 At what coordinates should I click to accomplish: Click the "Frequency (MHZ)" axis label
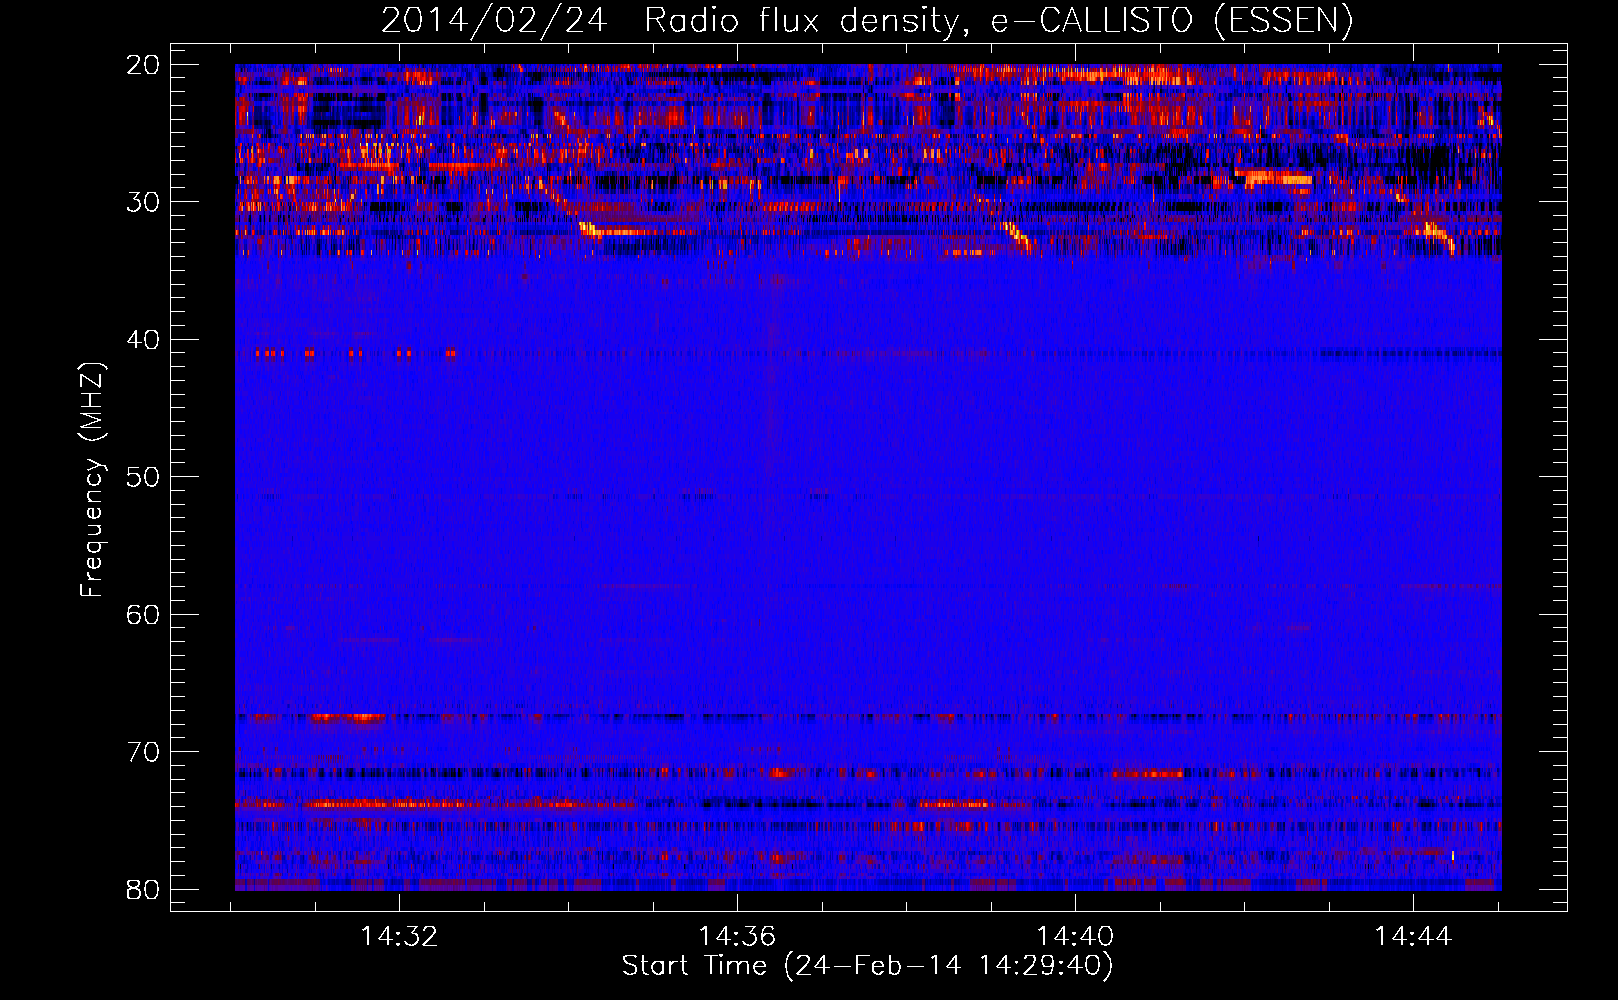click(x=92, y=480)
